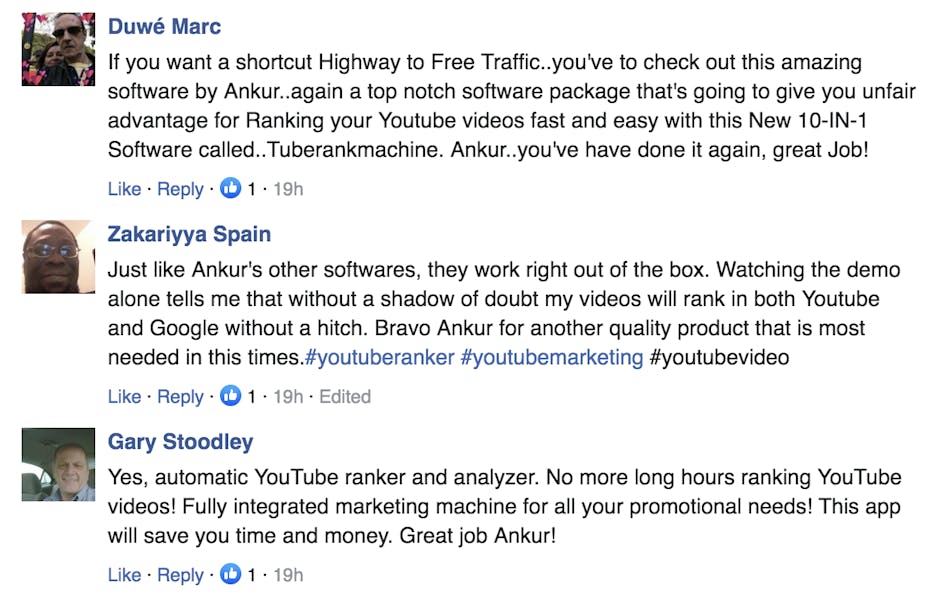The width and height of the screenshot is (938, 606).
Task: Click the like reaction icon on Duwé Marc's comment
Action: (x=231, y=188)
